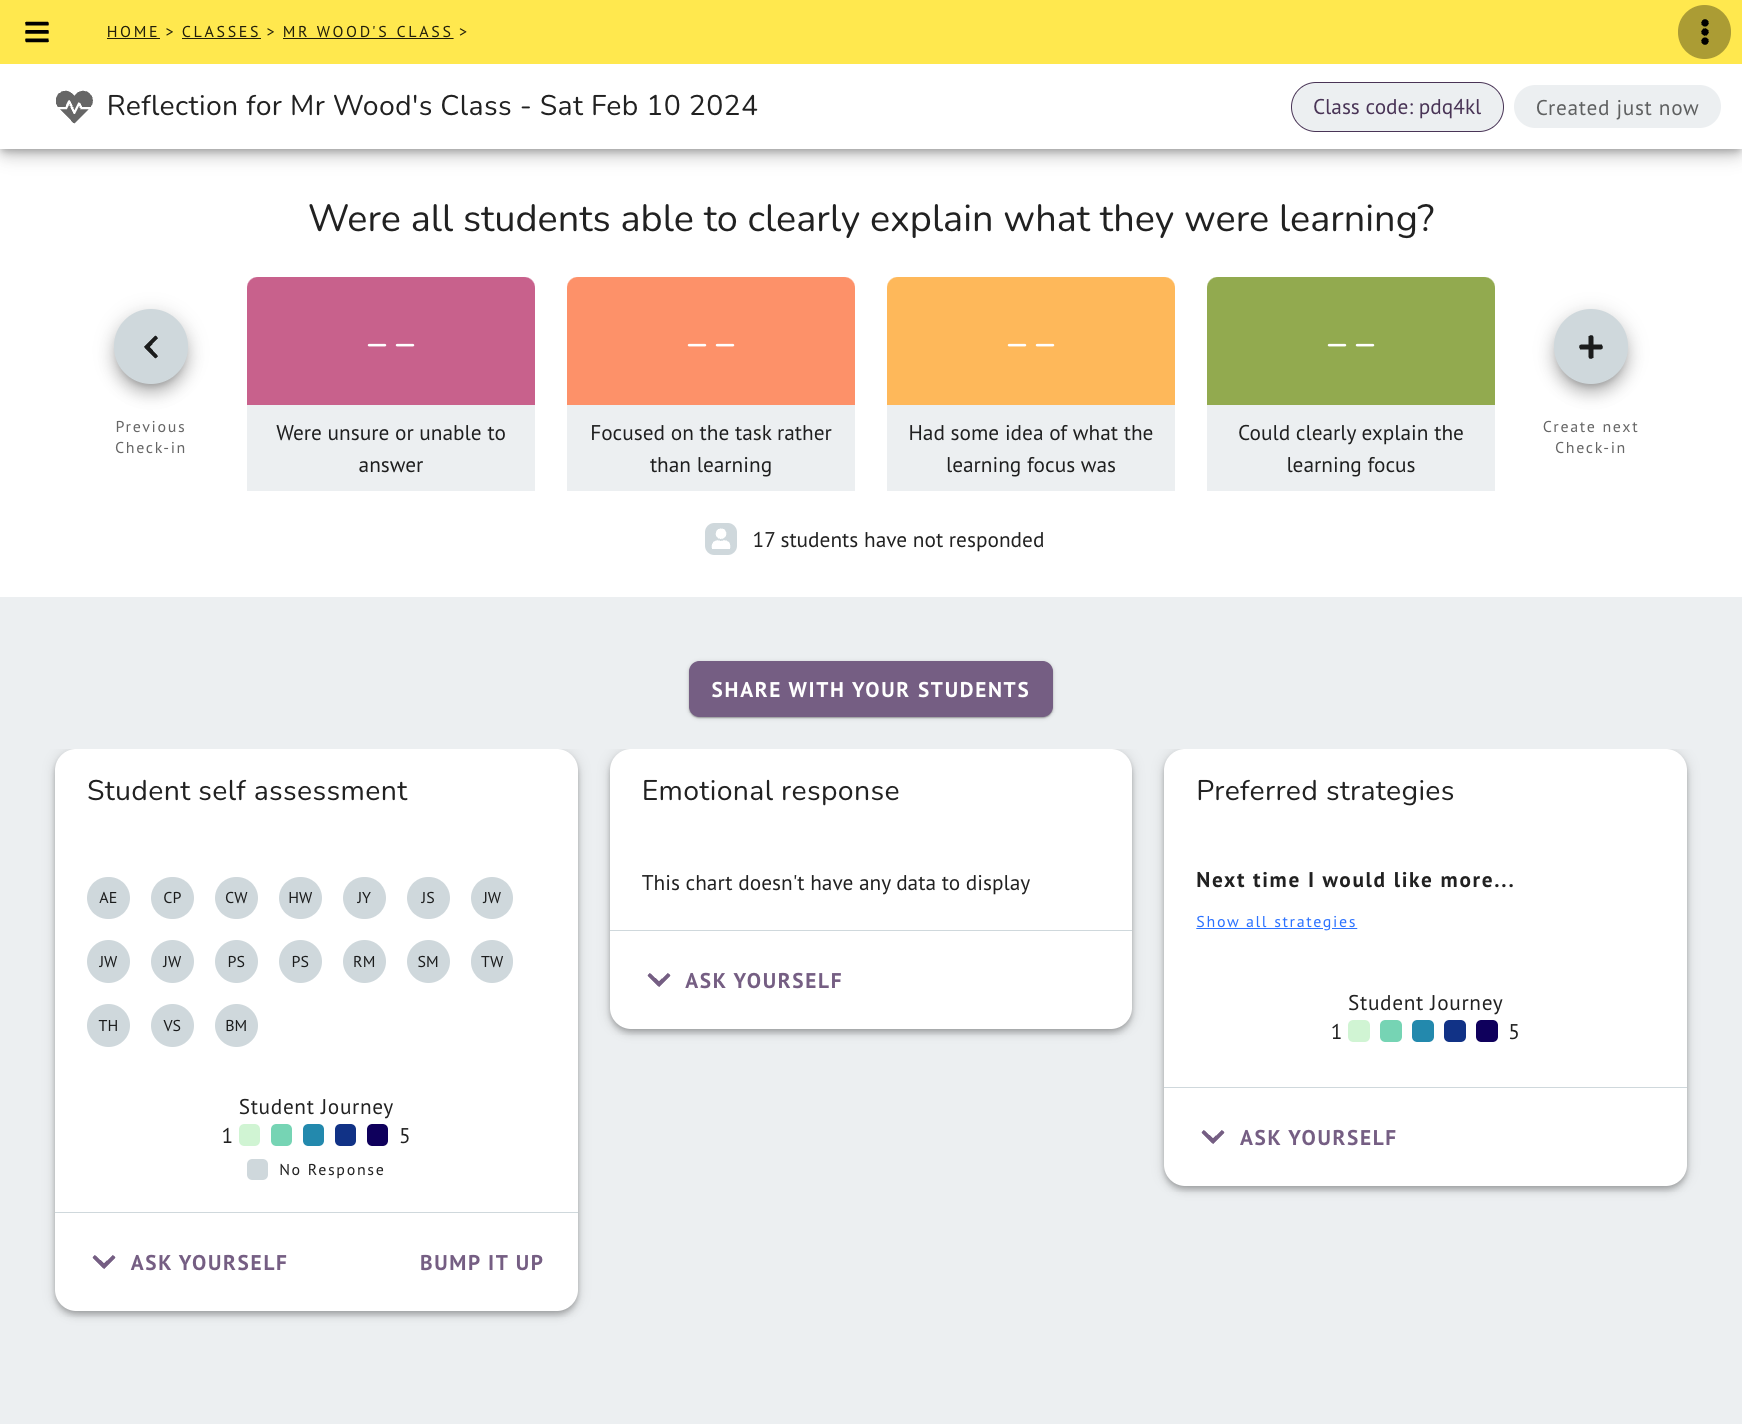Select 'Had some idea of learning focus' card
1742x1424 pixels.
click(x=1031, y=384)
